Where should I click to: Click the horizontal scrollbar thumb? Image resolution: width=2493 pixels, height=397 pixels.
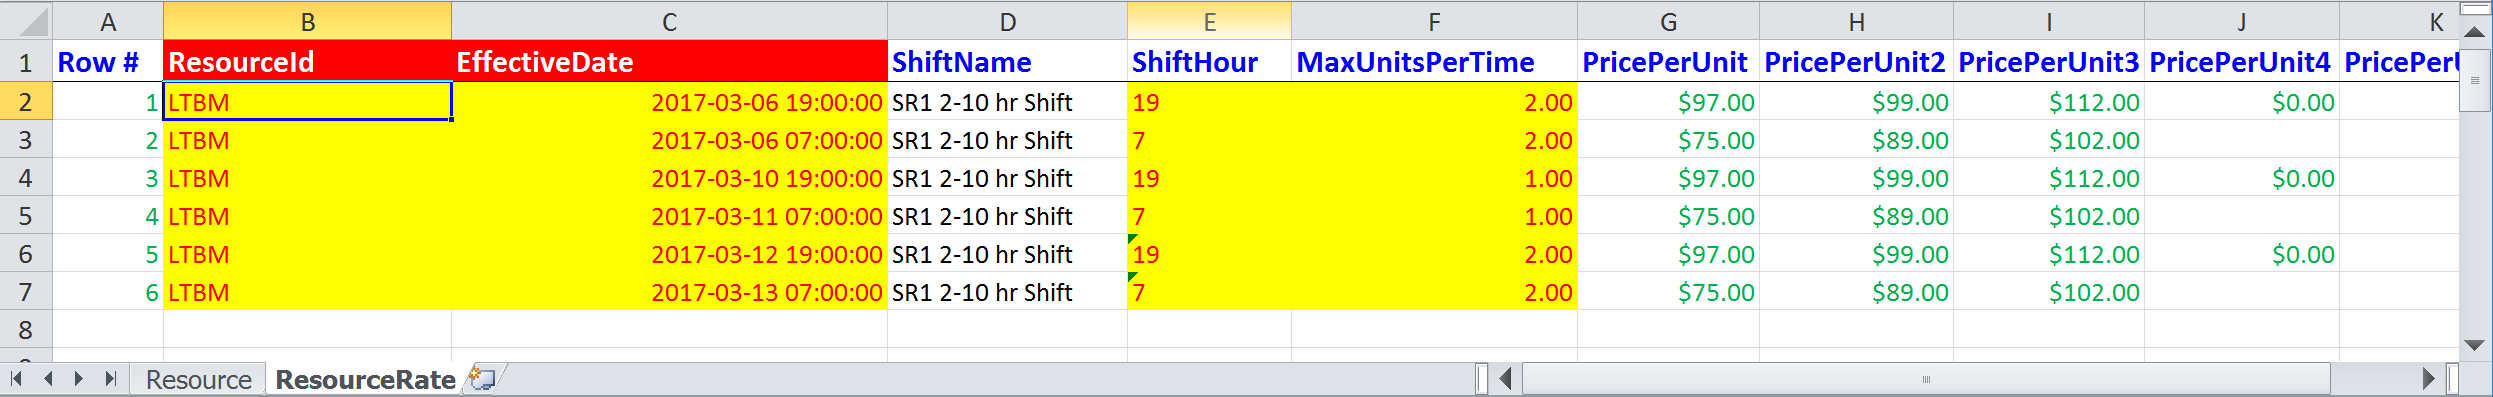1926,379
